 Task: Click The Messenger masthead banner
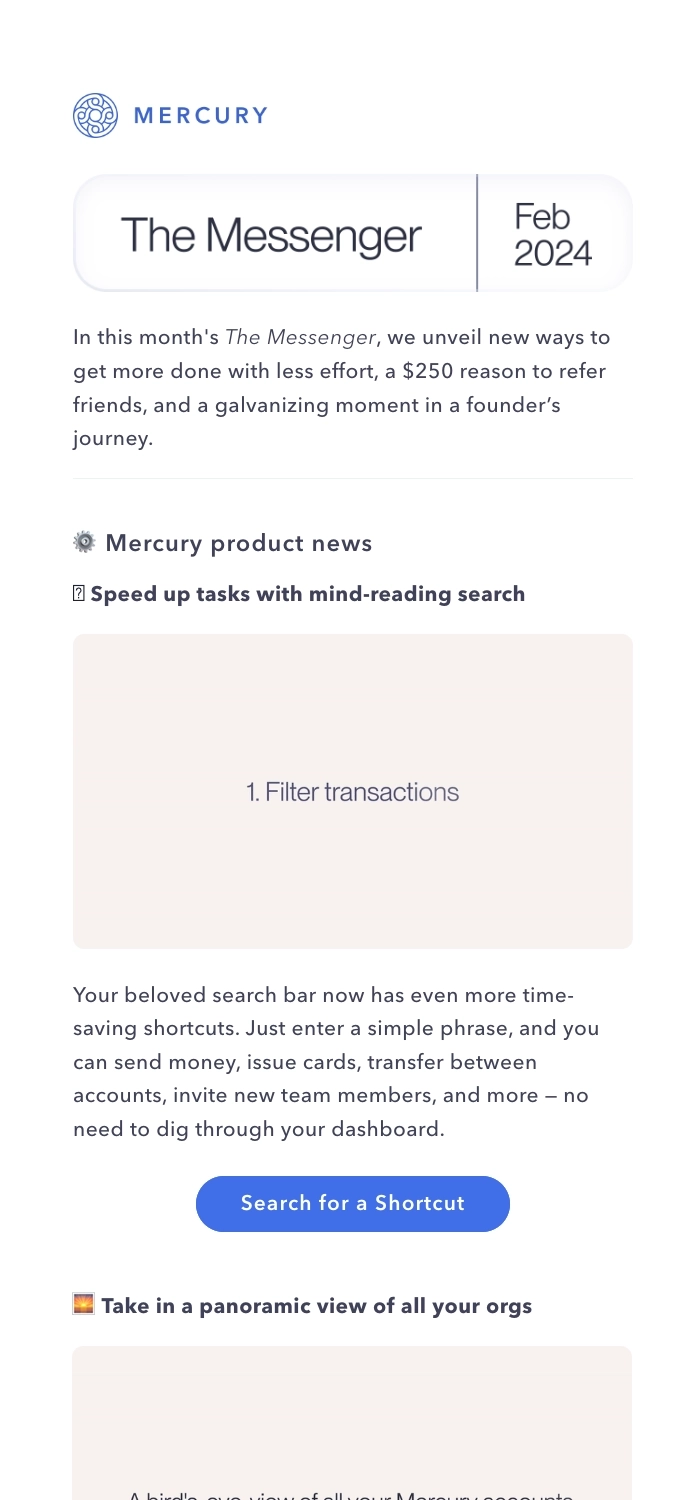coord(352,233)
